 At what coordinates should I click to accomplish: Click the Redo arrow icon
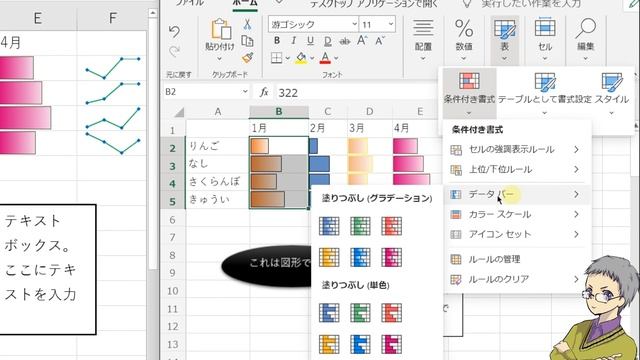174,51
